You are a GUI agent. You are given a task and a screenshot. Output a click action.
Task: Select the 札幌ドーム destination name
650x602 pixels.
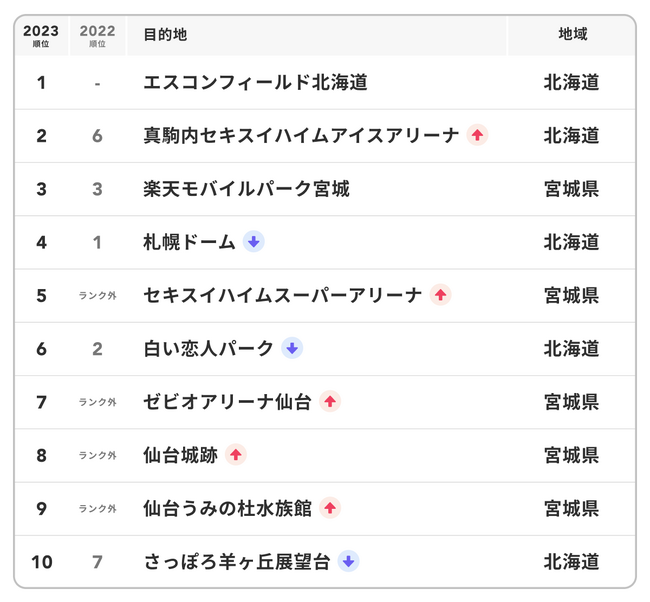tap(189, 242)
